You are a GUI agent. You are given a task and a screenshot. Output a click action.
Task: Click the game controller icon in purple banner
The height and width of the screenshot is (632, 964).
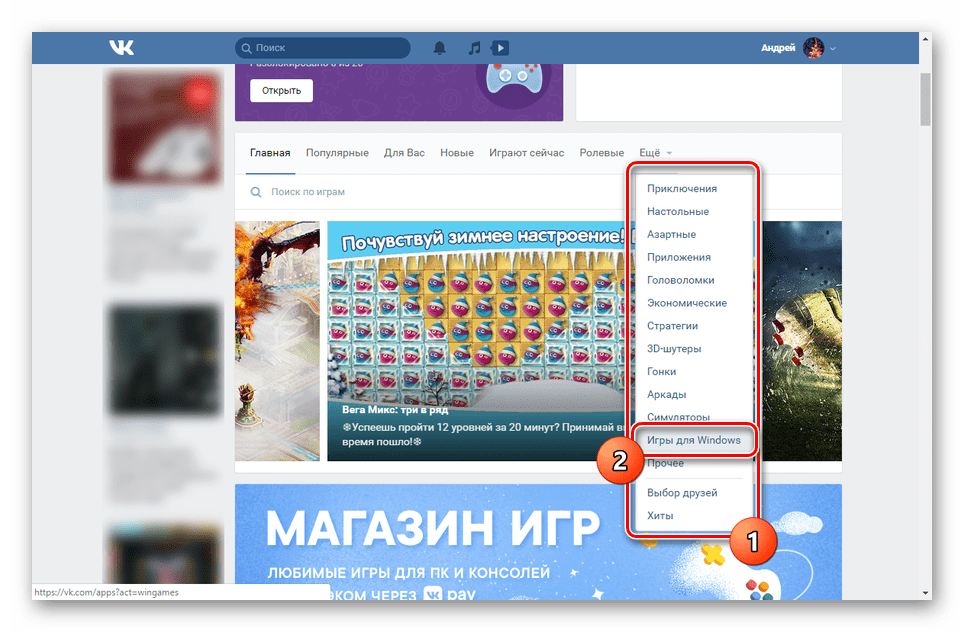tap(514, 81)
